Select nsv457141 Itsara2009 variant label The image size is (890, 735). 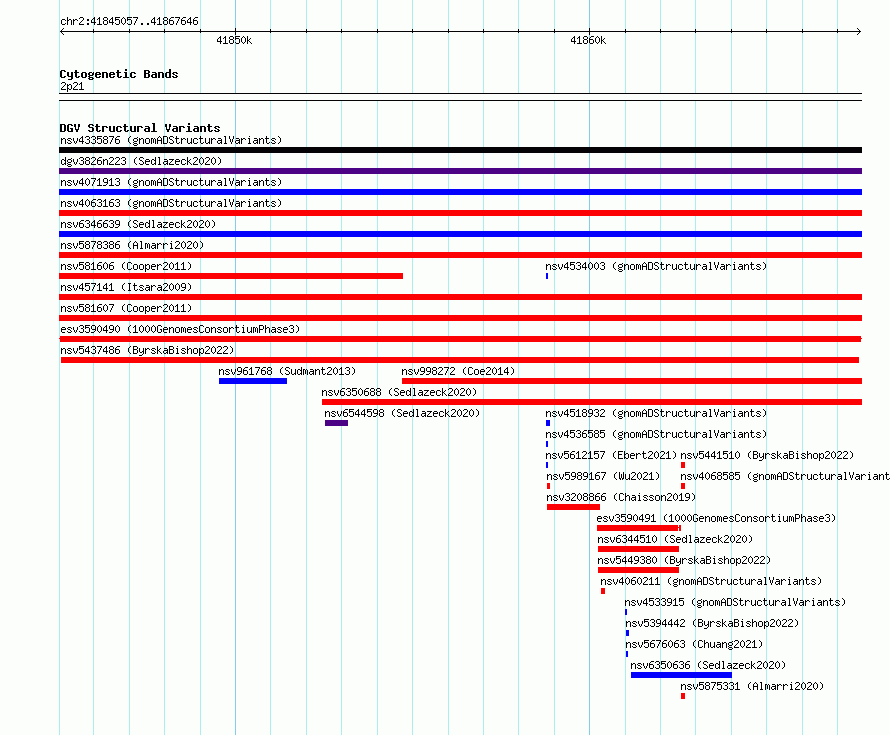point(126,287)
